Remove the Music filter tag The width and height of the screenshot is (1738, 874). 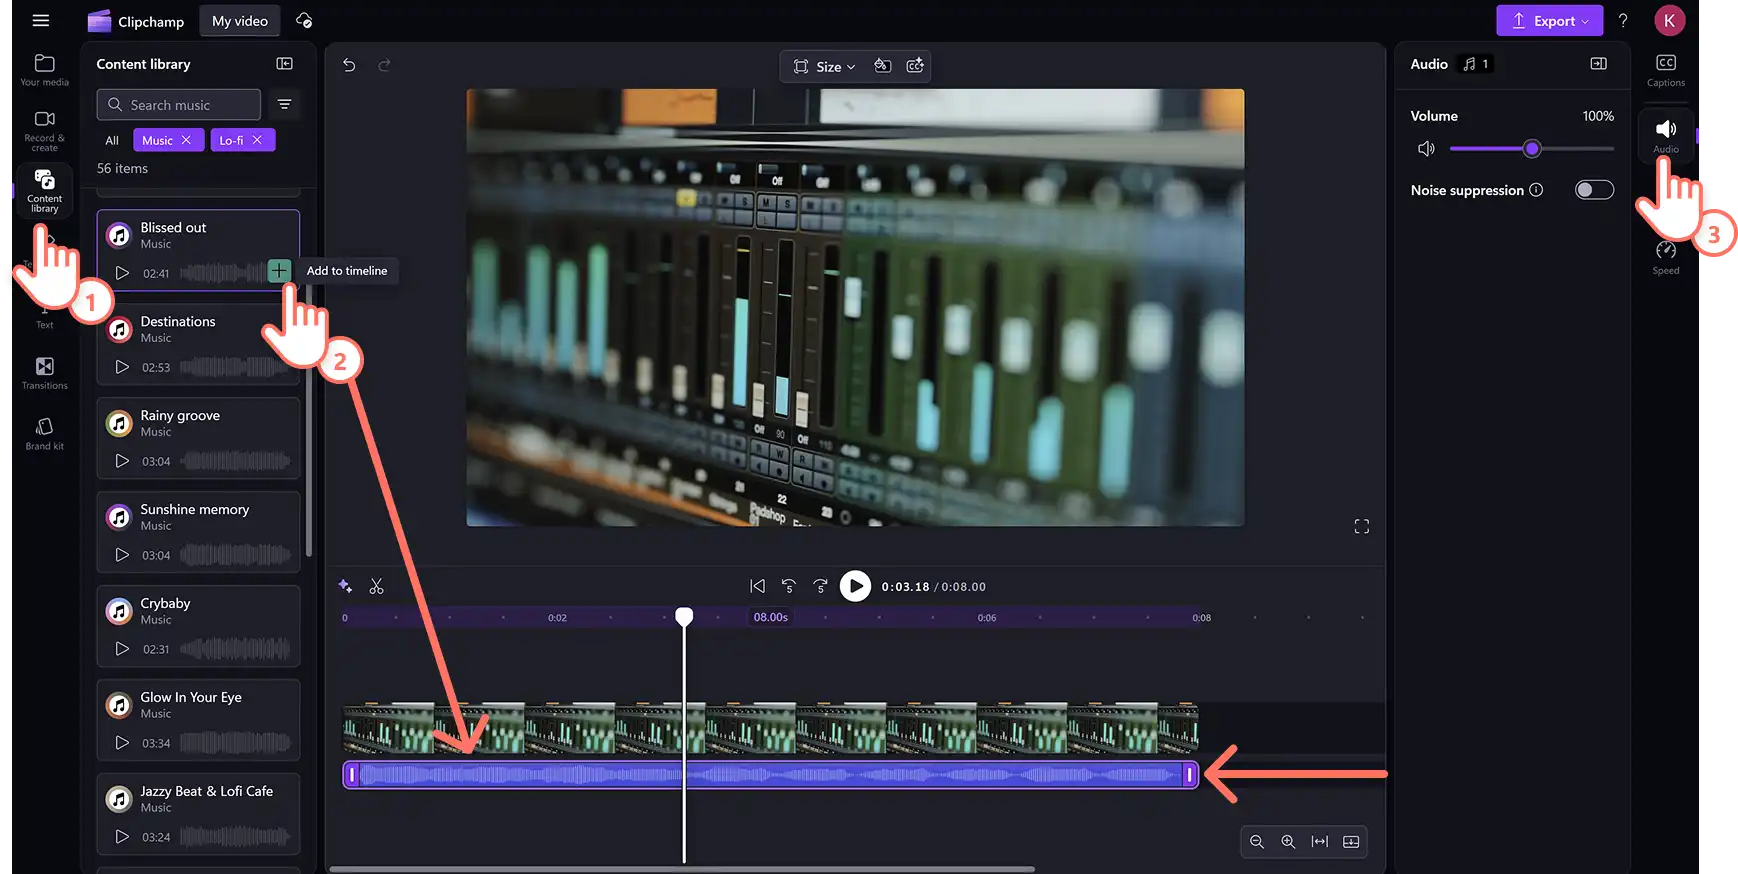pos(186,140)
